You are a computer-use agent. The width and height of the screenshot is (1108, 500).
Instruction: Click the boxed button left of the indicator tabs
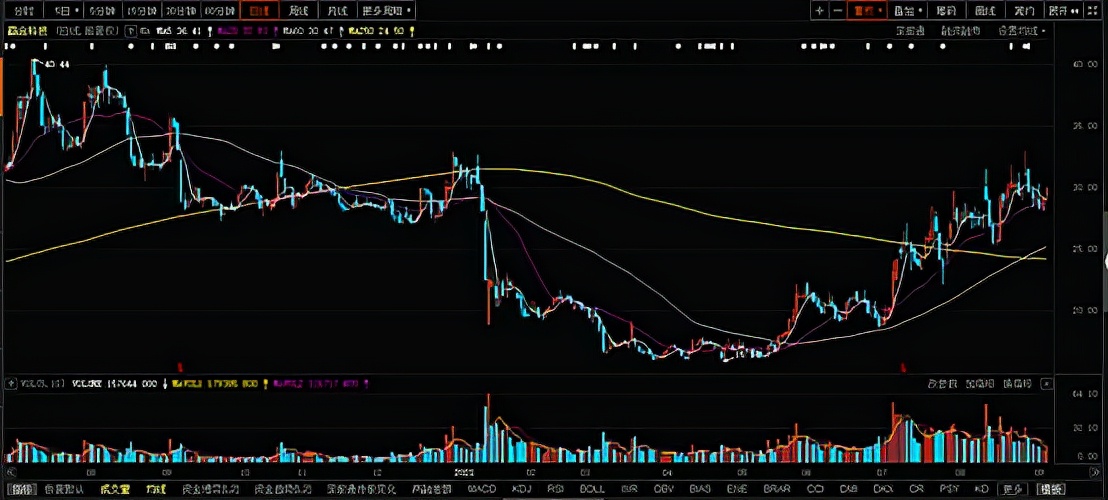(x=22, y=489)
